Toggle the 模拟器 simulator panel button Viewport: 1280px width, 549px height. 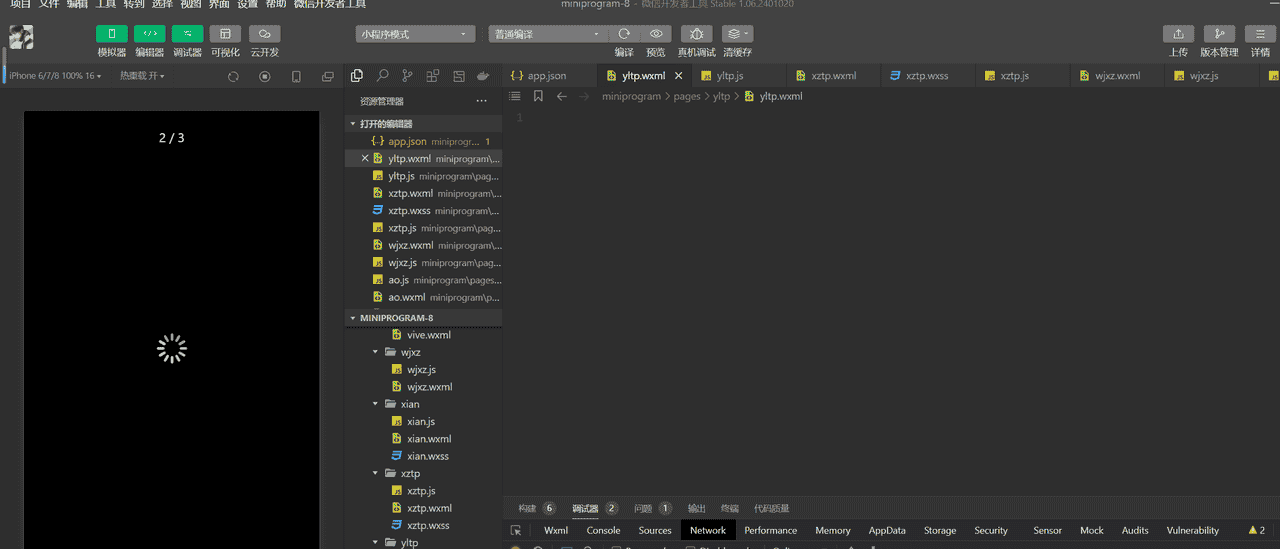[111, 34]
